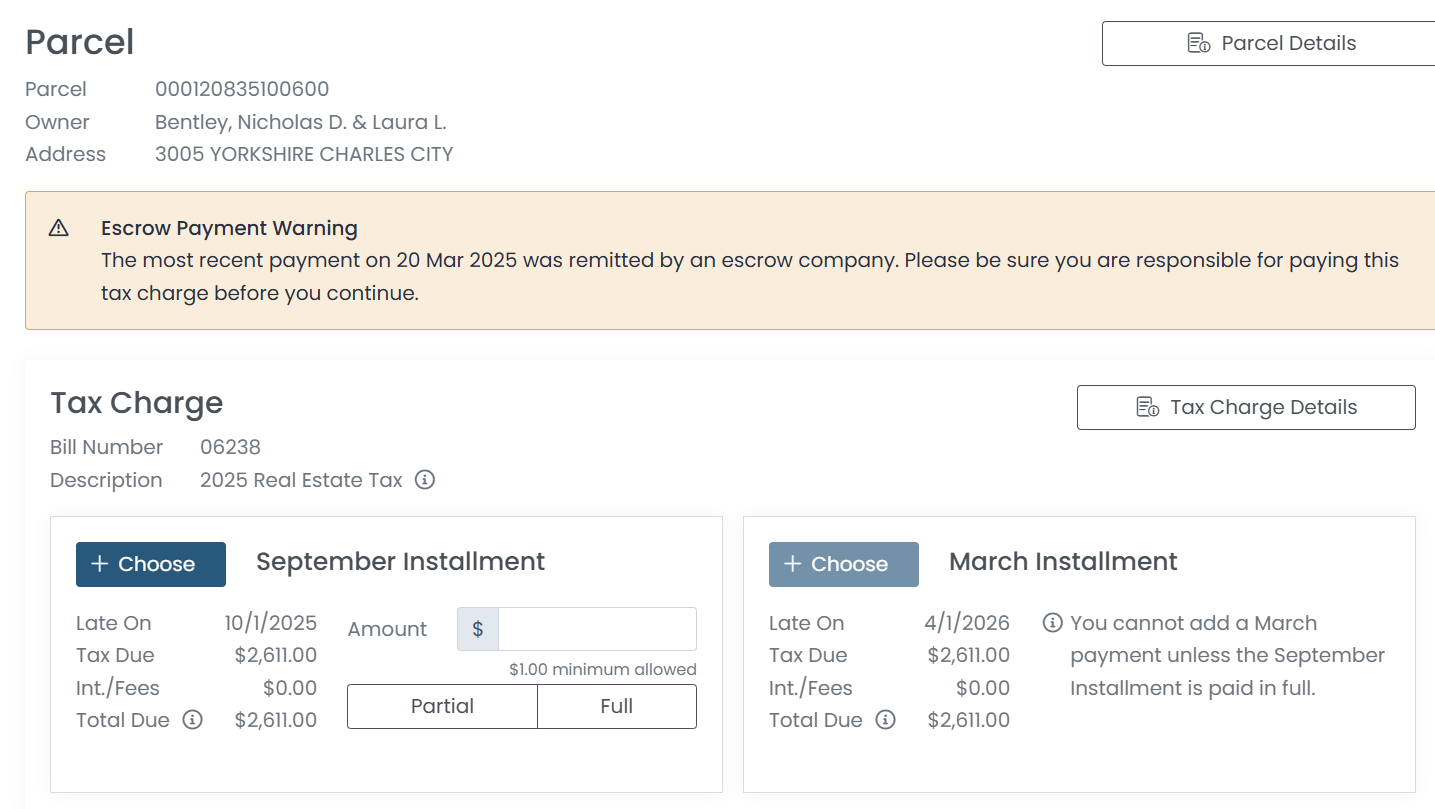Image resolution: width=1435 pixels, height=809 pixels.
Task: Click document icon on Tax Charge Details button
Action: click(x=1147, y=407)
